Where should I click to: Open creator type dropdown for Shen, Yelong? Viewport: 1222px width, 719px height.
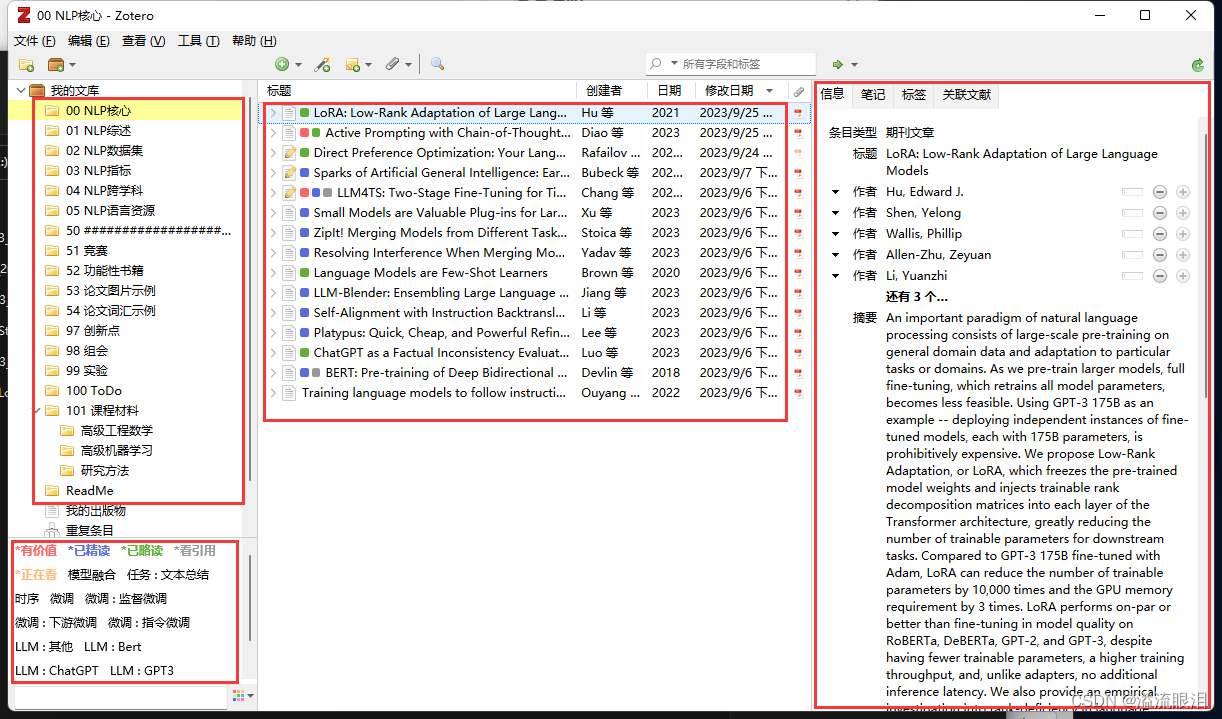[x=836, y=213]
